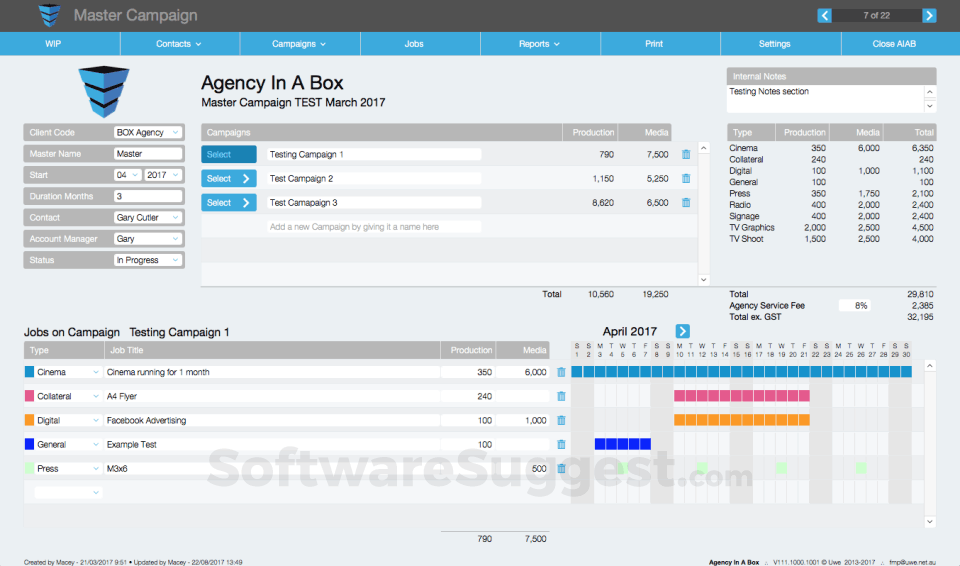Open the Contact dropdown
The width and height of the screenshot is (960, 566).
148,217
